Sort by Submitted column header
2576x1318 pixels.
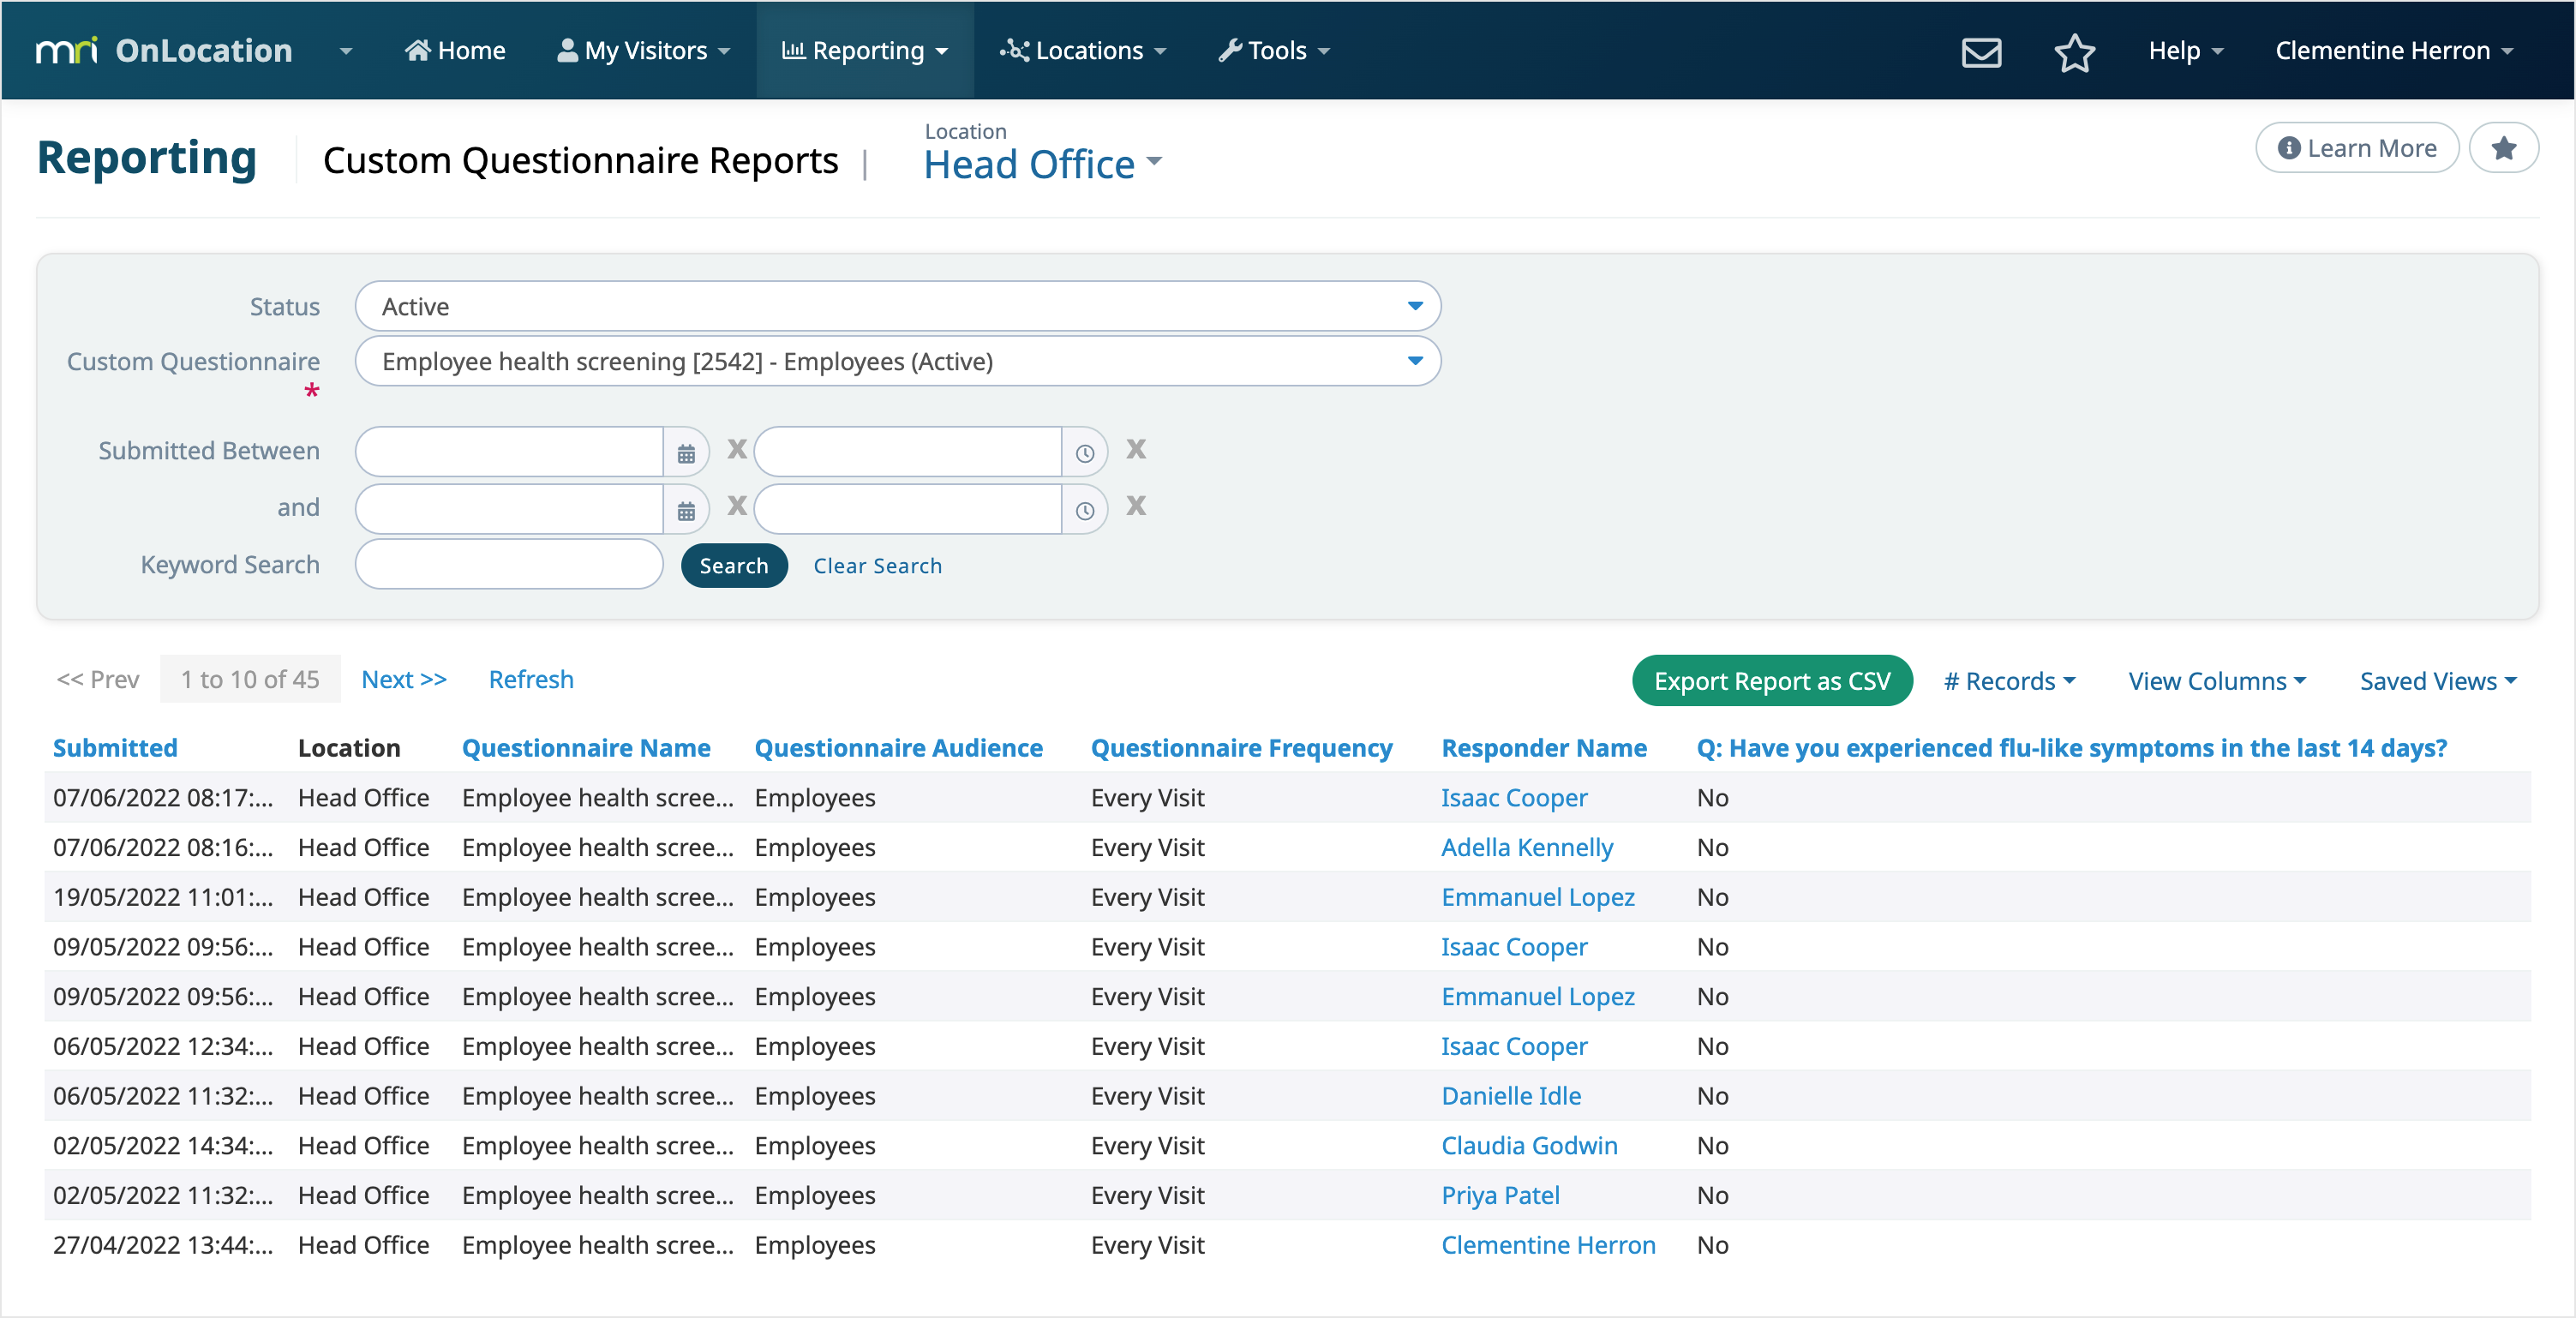coord(115,748)
